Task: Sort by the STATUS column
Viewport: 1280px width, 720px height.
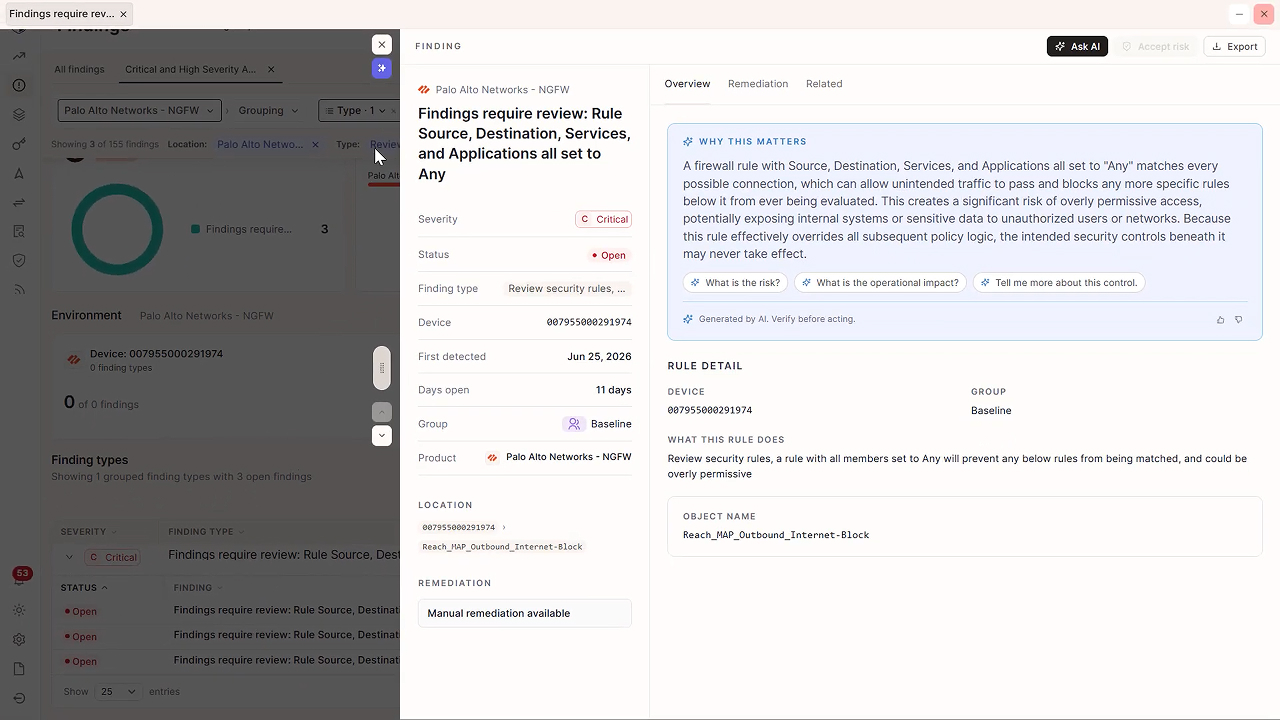Action: pos(84,588)
